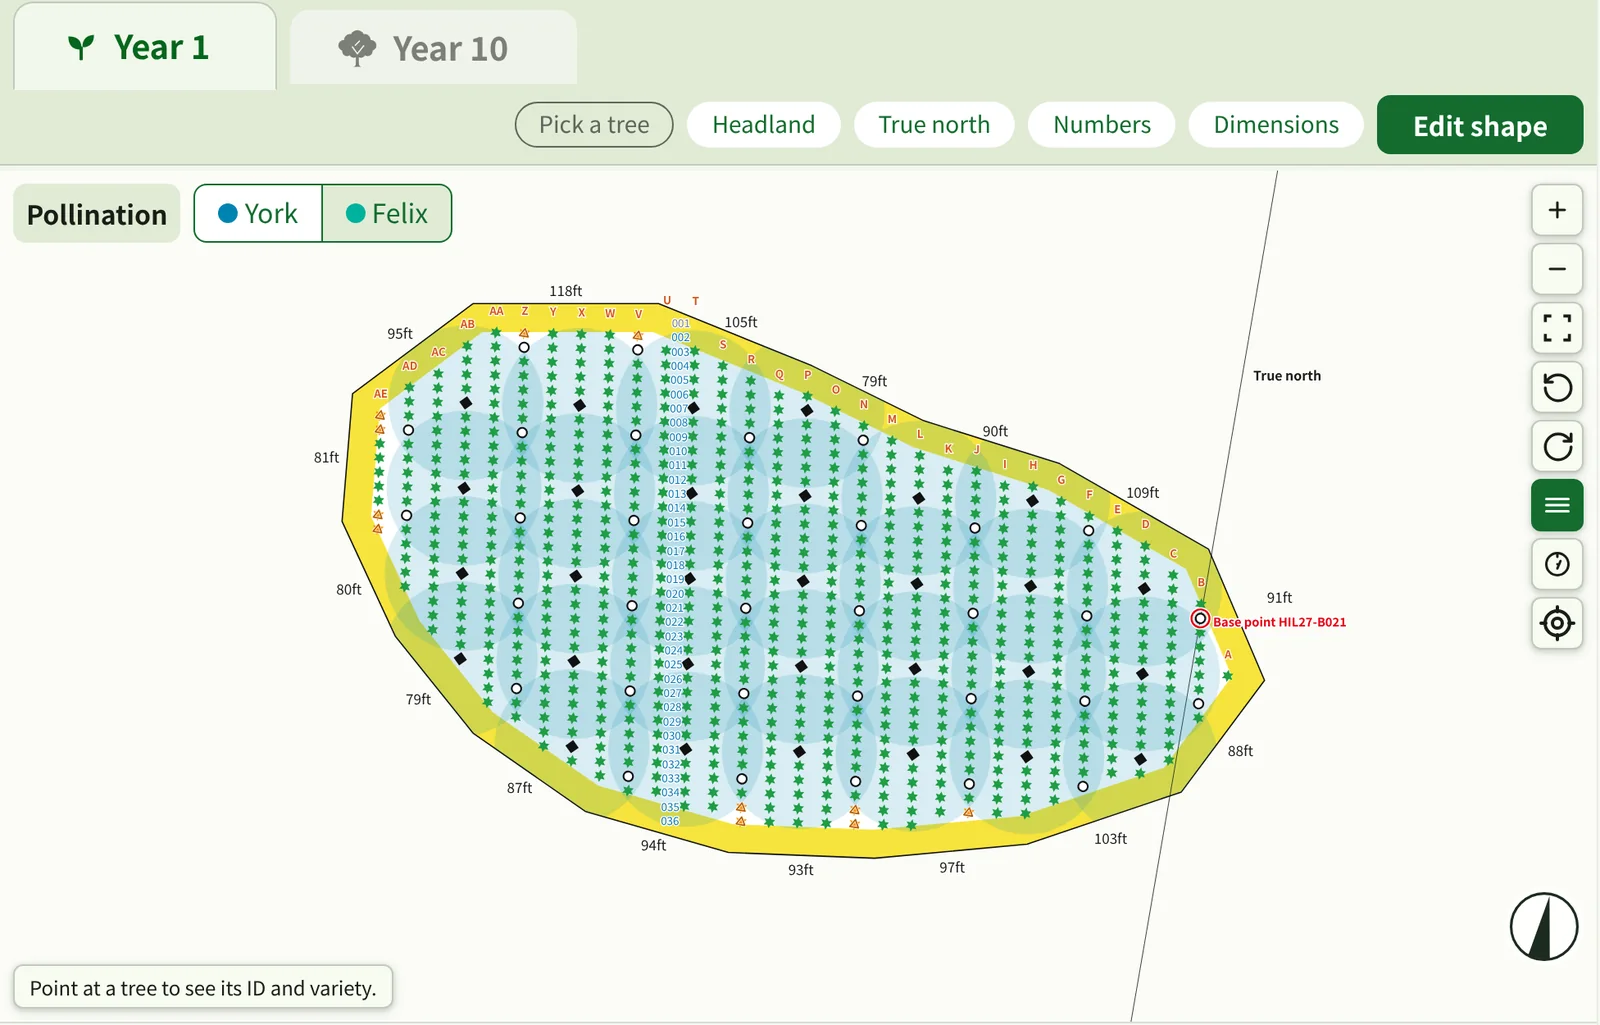
Task: Click the north compass indicator
Action: point(1544,926)
